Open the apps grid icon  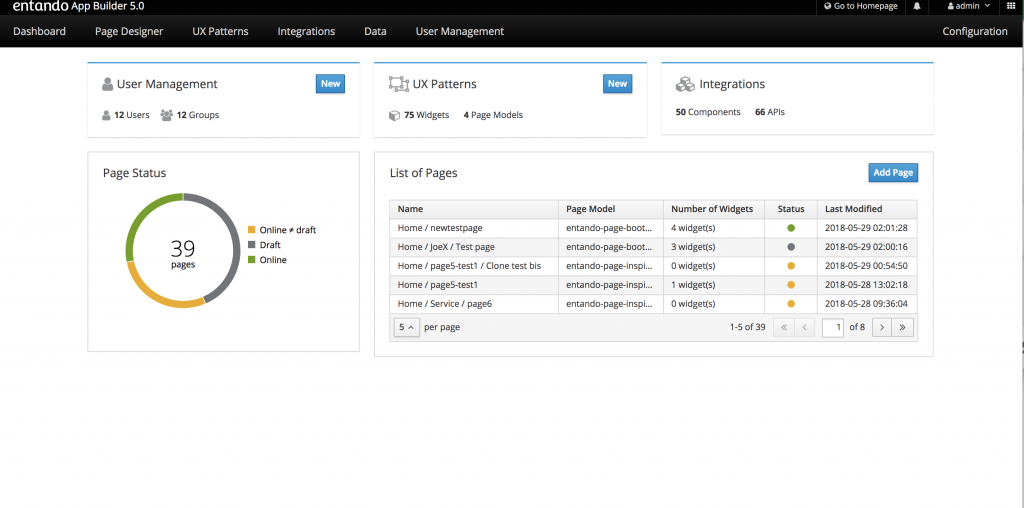coord(1011,6)
